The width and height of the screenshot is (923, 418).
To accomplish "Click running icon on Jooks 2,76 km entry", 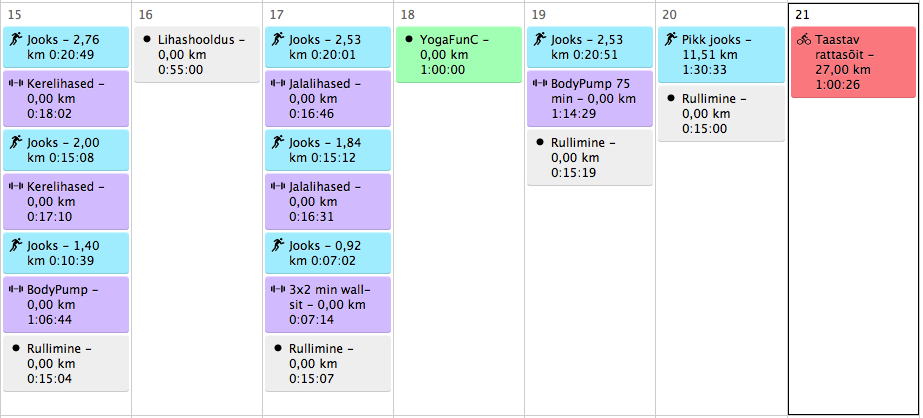I will (x=16, y=40).
